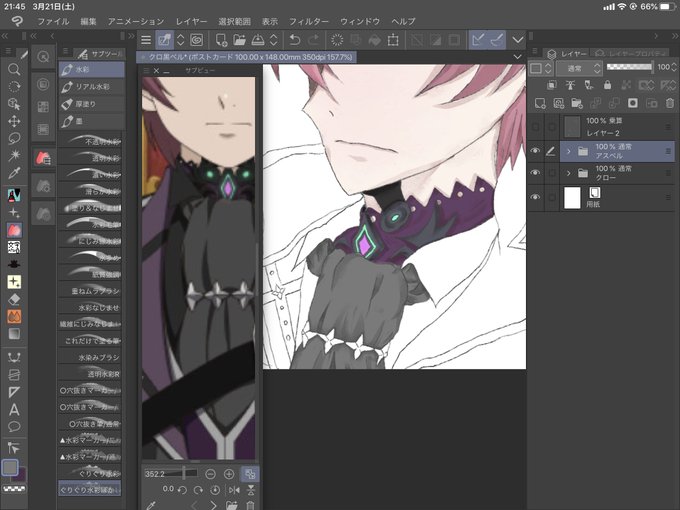Delete the selected layer with trash icon
The height and width of the screenshot is (510, 680).
670,103
